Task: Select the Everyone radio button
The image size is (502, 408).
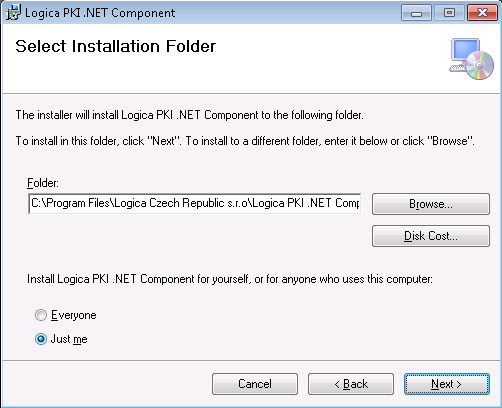Action: click(x=41, y=315)
